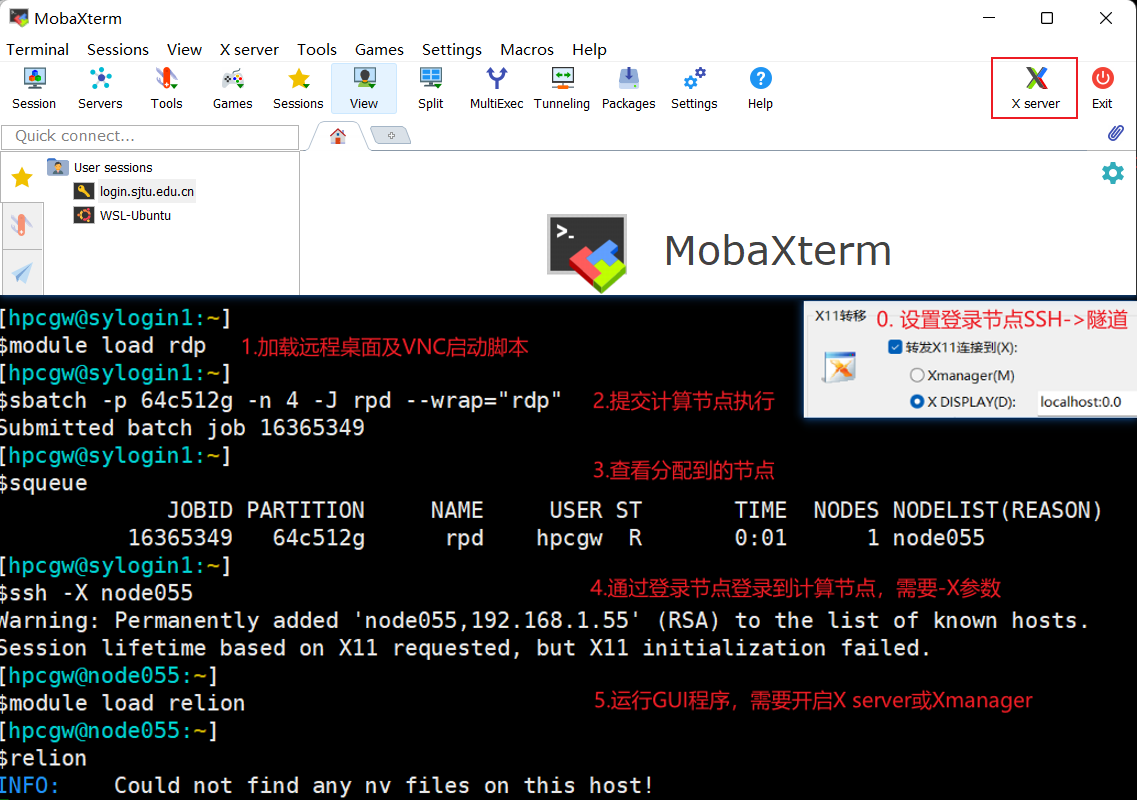Click the paperclip attachment icon
Viewport: 1137px width, 800px height.
tap(1115, 133)
